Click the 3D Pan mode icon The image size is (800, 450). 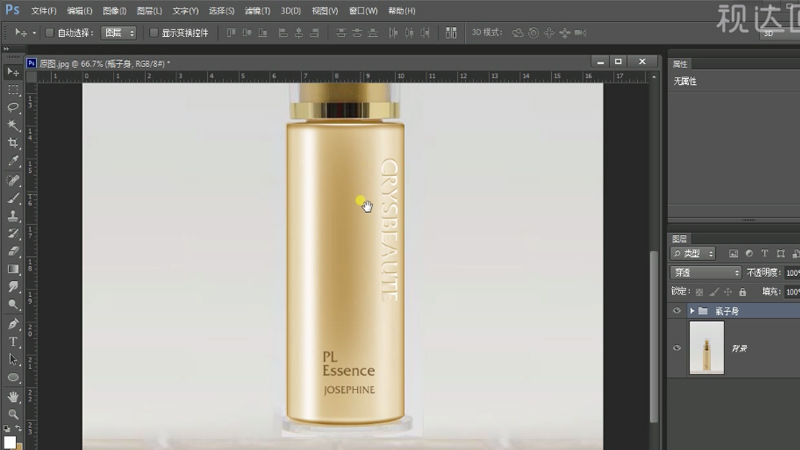pyautogui.click(x=549, y=33)
